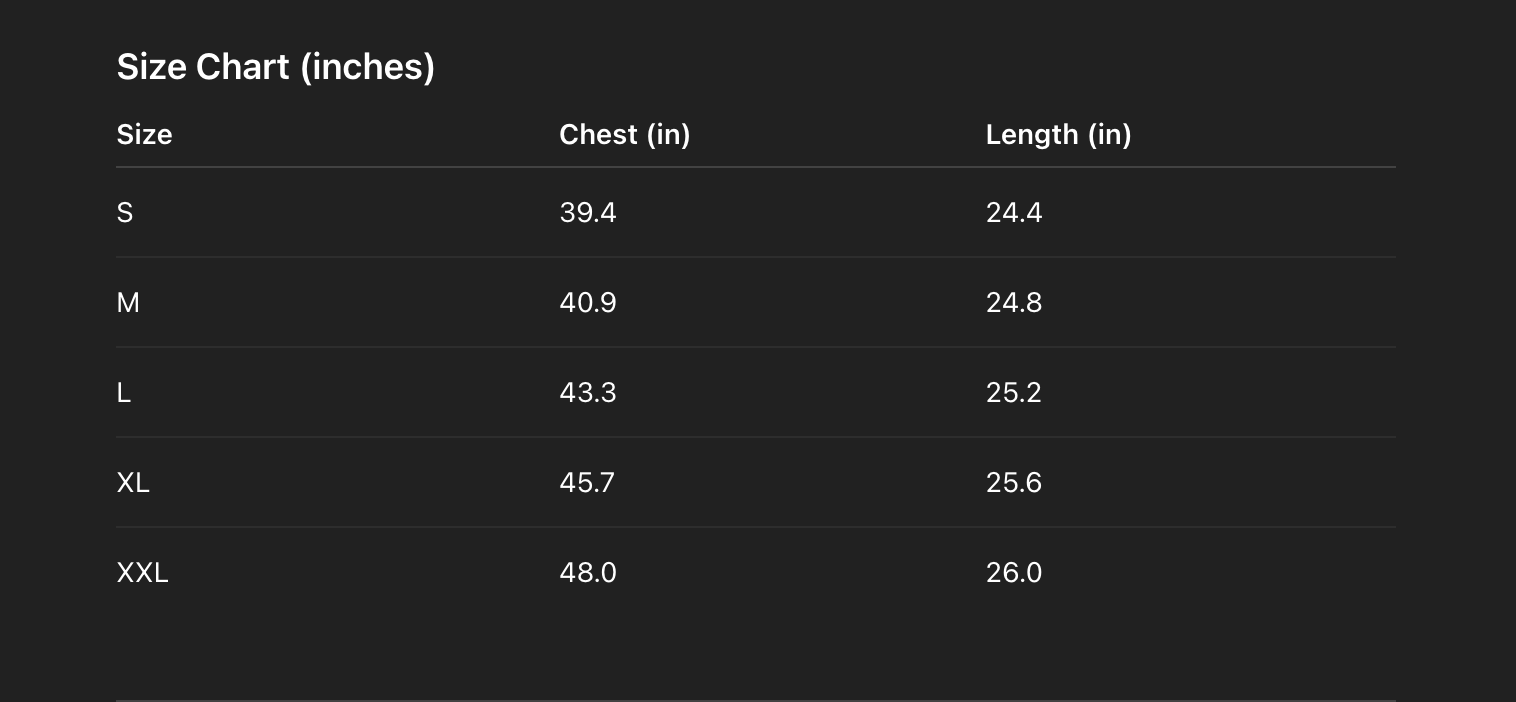Click the 48.0 chest value
1516x702 pixels.
(x=588, y=573)
